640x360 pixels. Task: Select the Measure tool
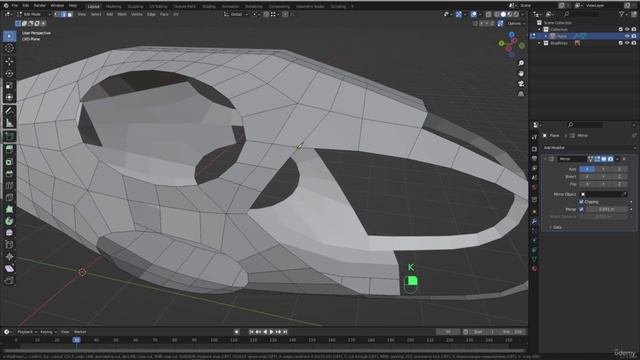pyautogui.click(x=9, y=122)
